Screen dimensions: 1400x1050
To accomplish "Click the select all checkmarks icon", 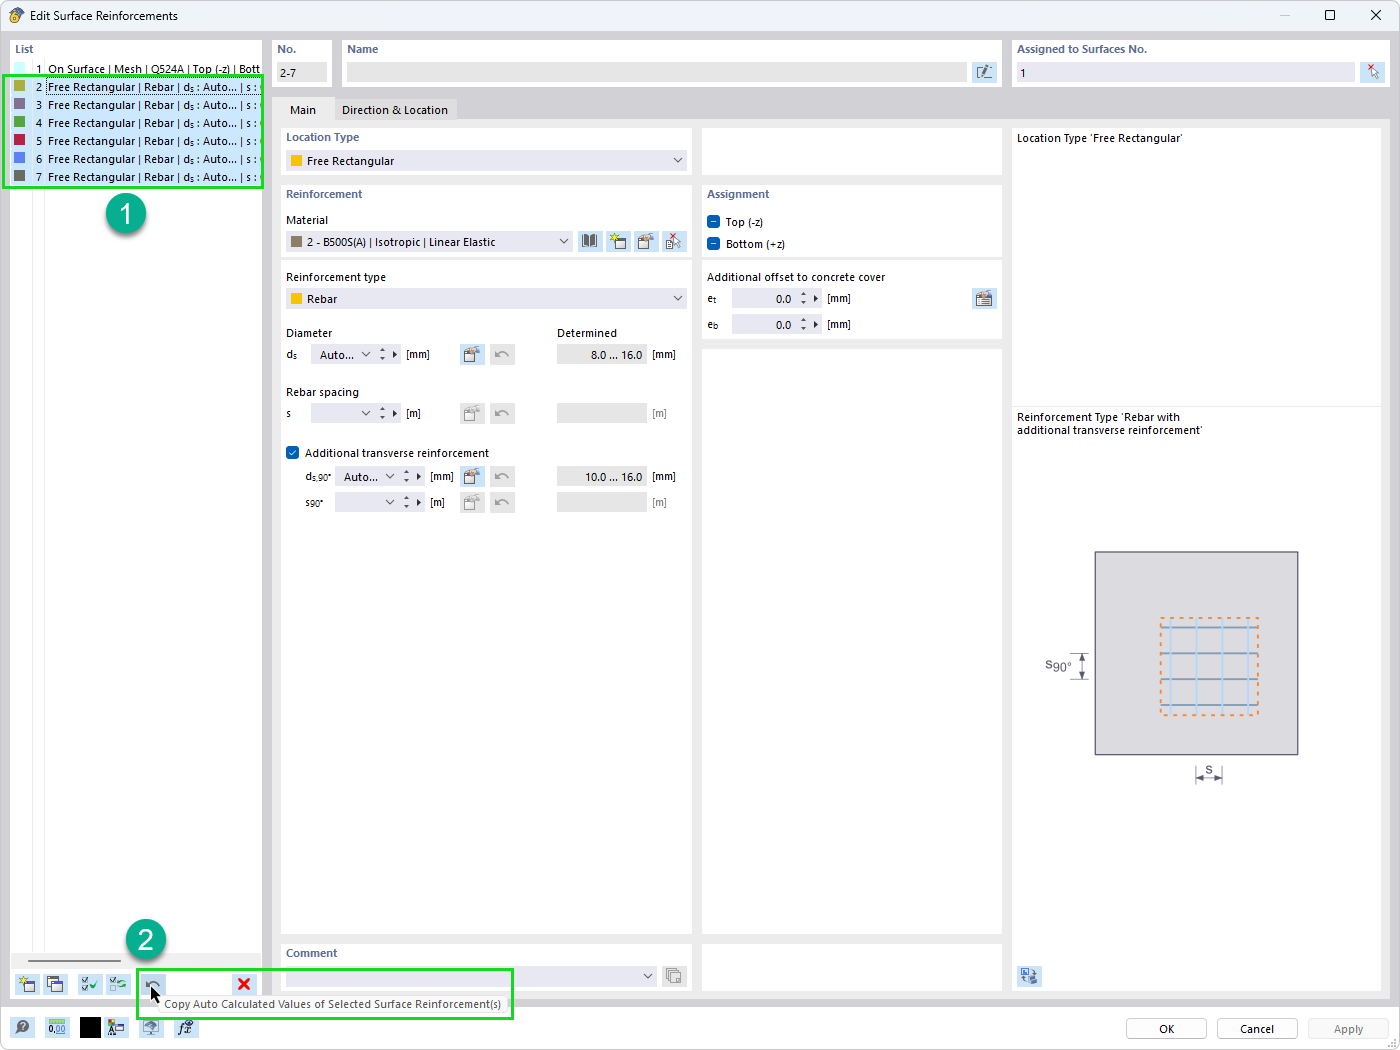I will 90,985.
